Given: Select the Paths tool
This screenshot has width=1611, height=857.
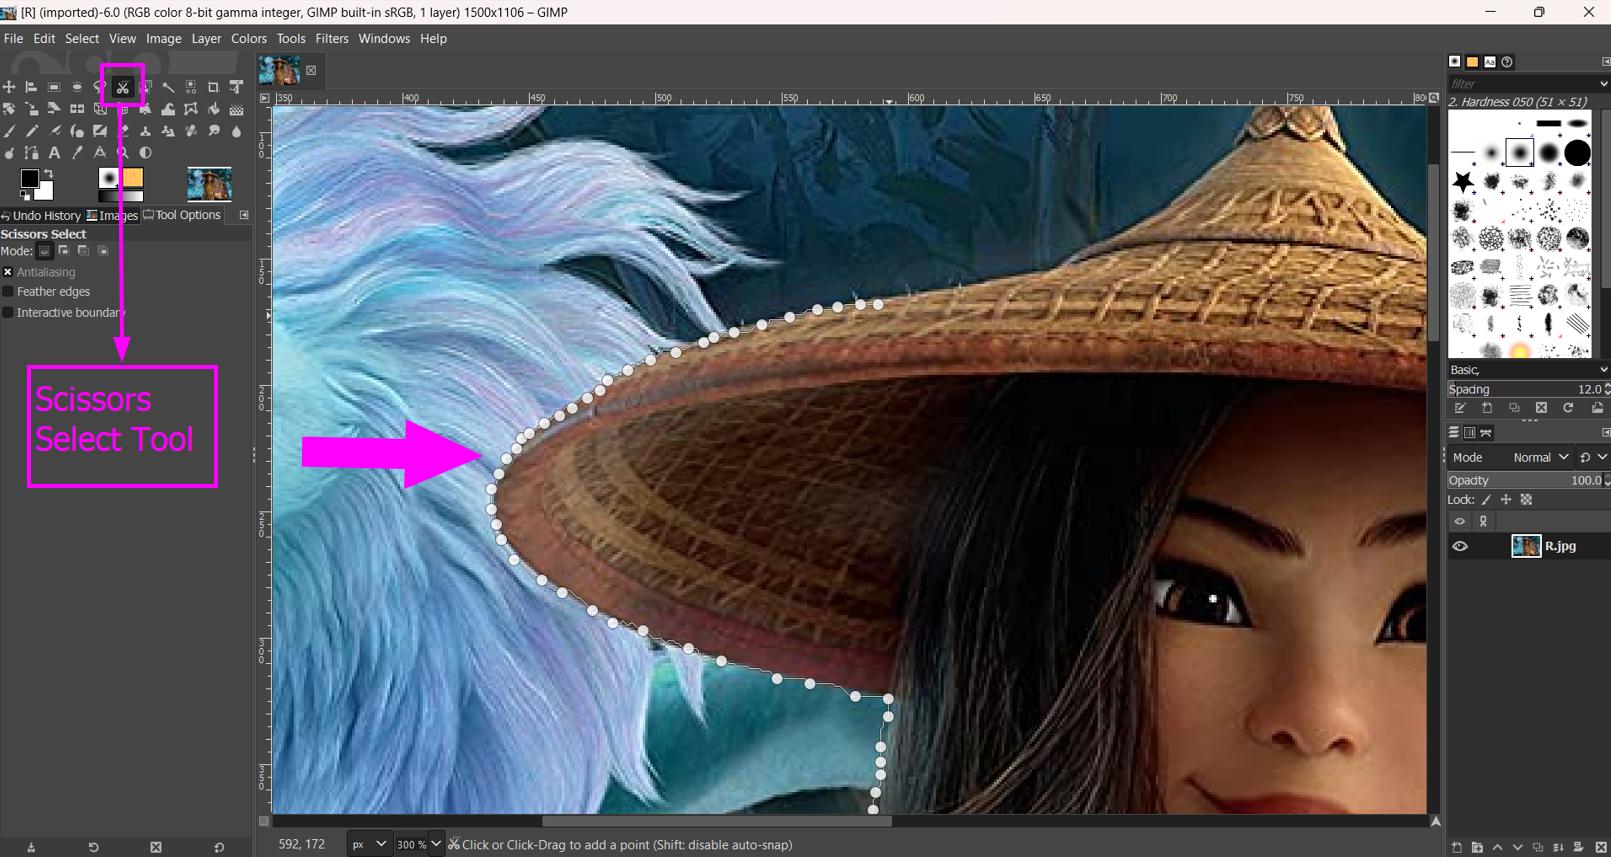Looking at the screenshot, I should pyautogui.click(x=31, y=153).
